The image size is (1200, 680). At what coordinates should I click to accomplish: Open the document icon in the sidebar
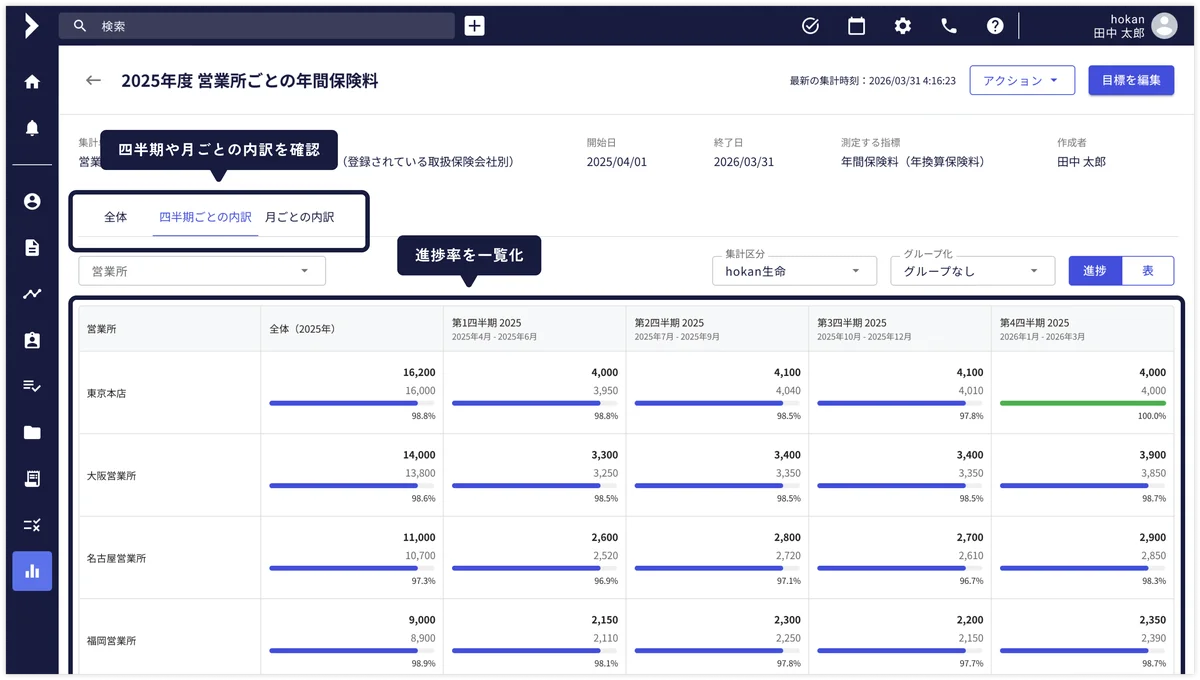pos(31,247)
